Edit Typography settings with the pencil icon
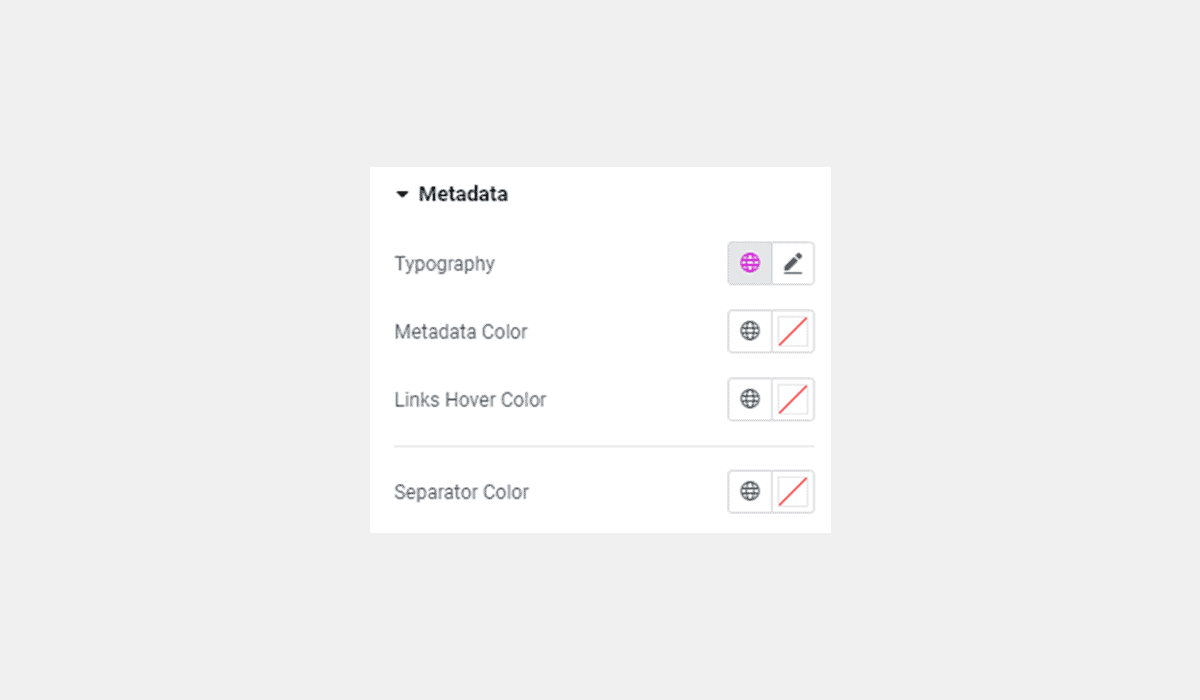 (x=793, y=263)
